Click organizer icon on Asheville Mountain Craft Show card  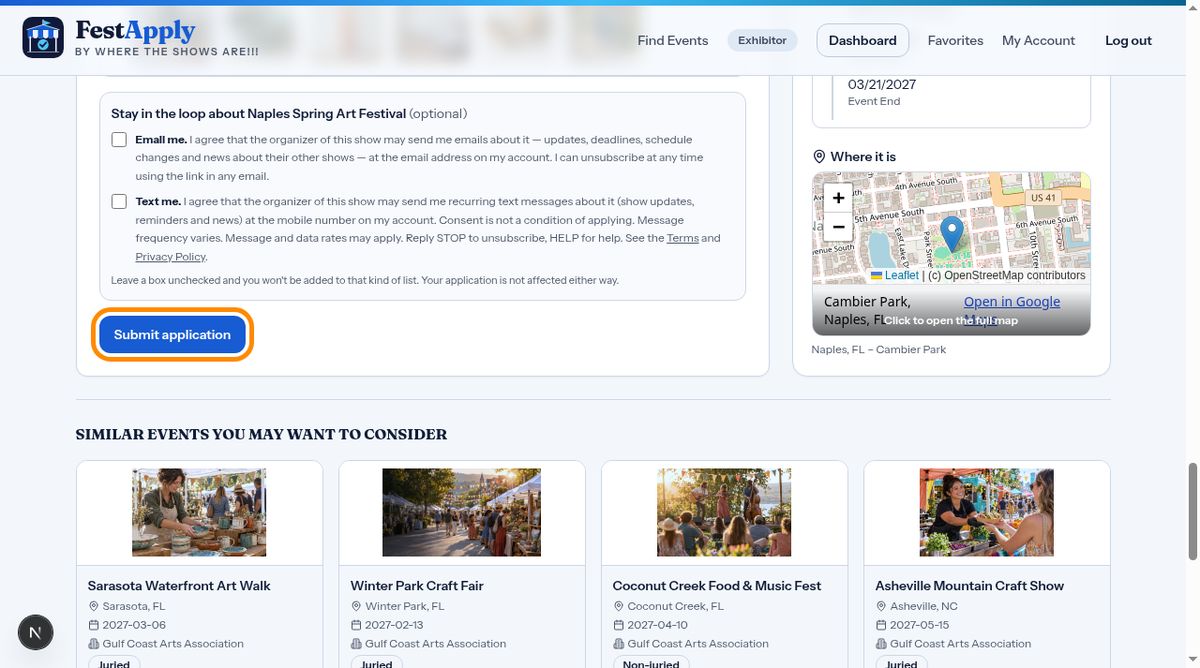coord(882,644)
